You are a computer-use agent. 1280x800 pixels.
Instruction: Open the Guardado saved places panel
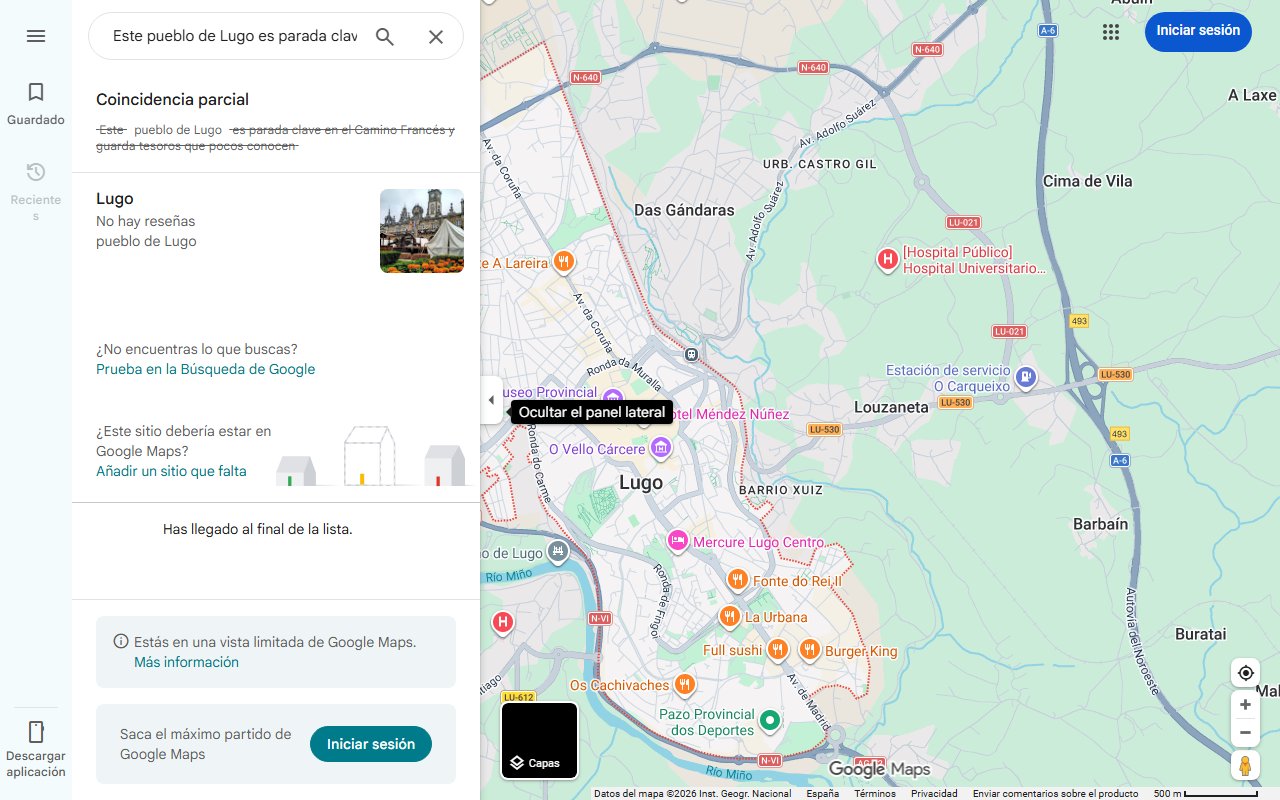point(36,103)
